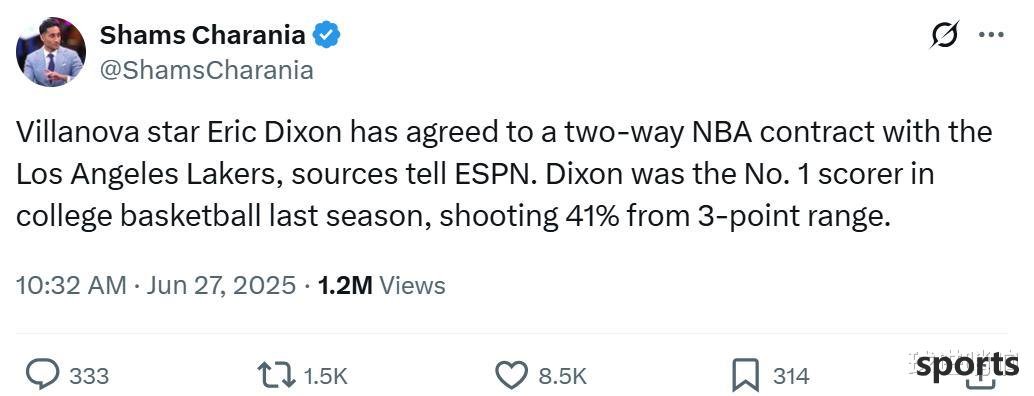Toggle the bookmark icon
The width and height of the screenshot is (1034, 396).
coord(745,376)
